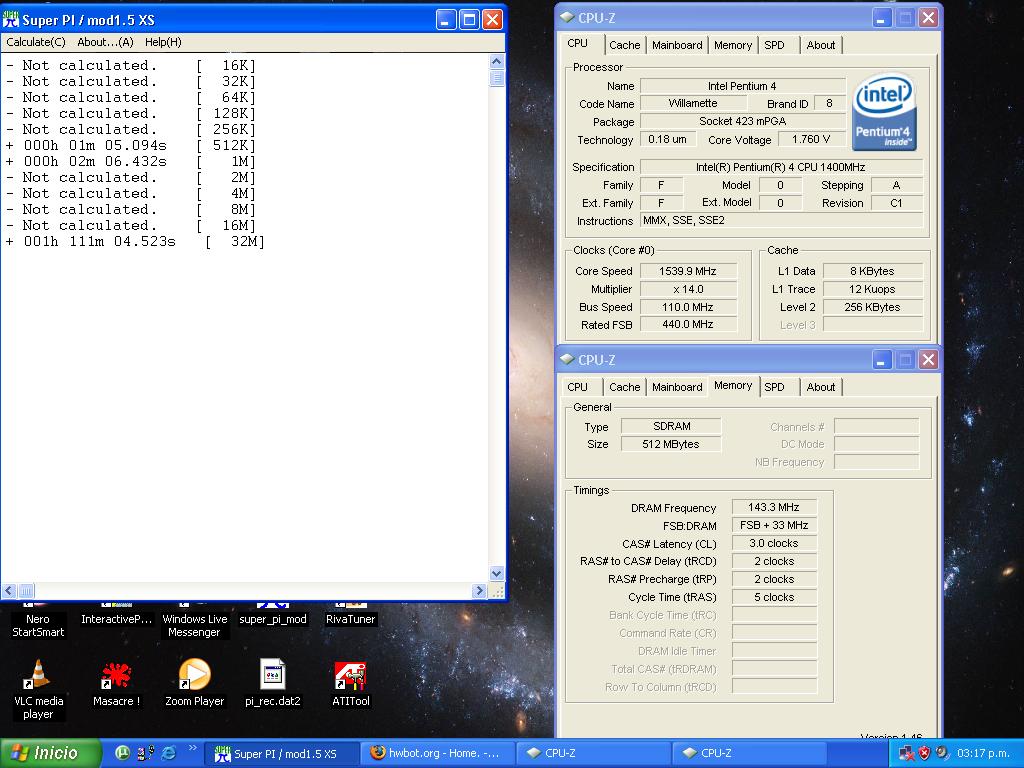The image size is (1024, 768).
Task: Click the uTorrent quick launch icon
Action: click(x=122, y=752)
